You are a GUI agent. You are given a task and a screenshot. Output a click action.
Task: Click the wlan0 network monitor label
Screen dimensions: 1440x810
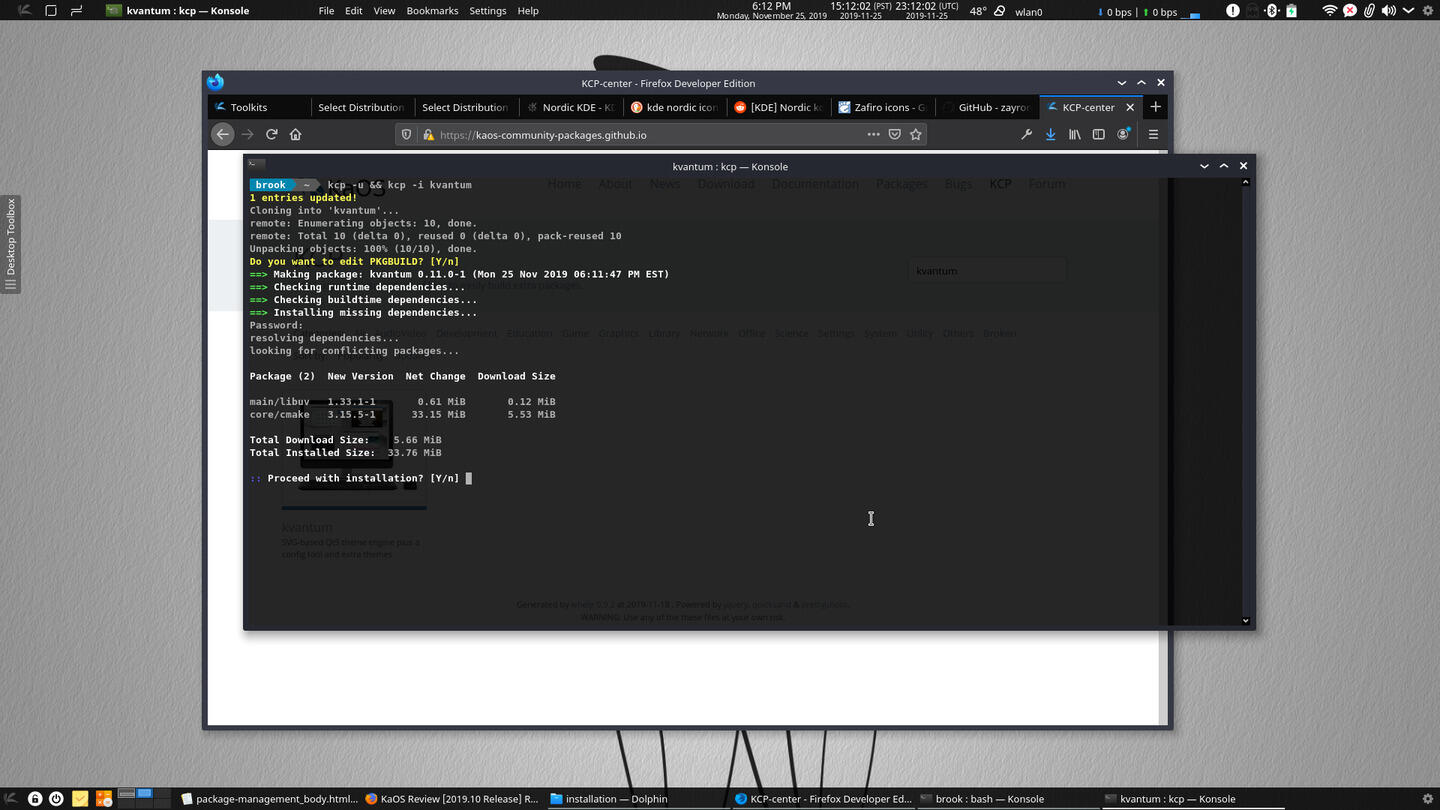click(x=1029, y=12)
